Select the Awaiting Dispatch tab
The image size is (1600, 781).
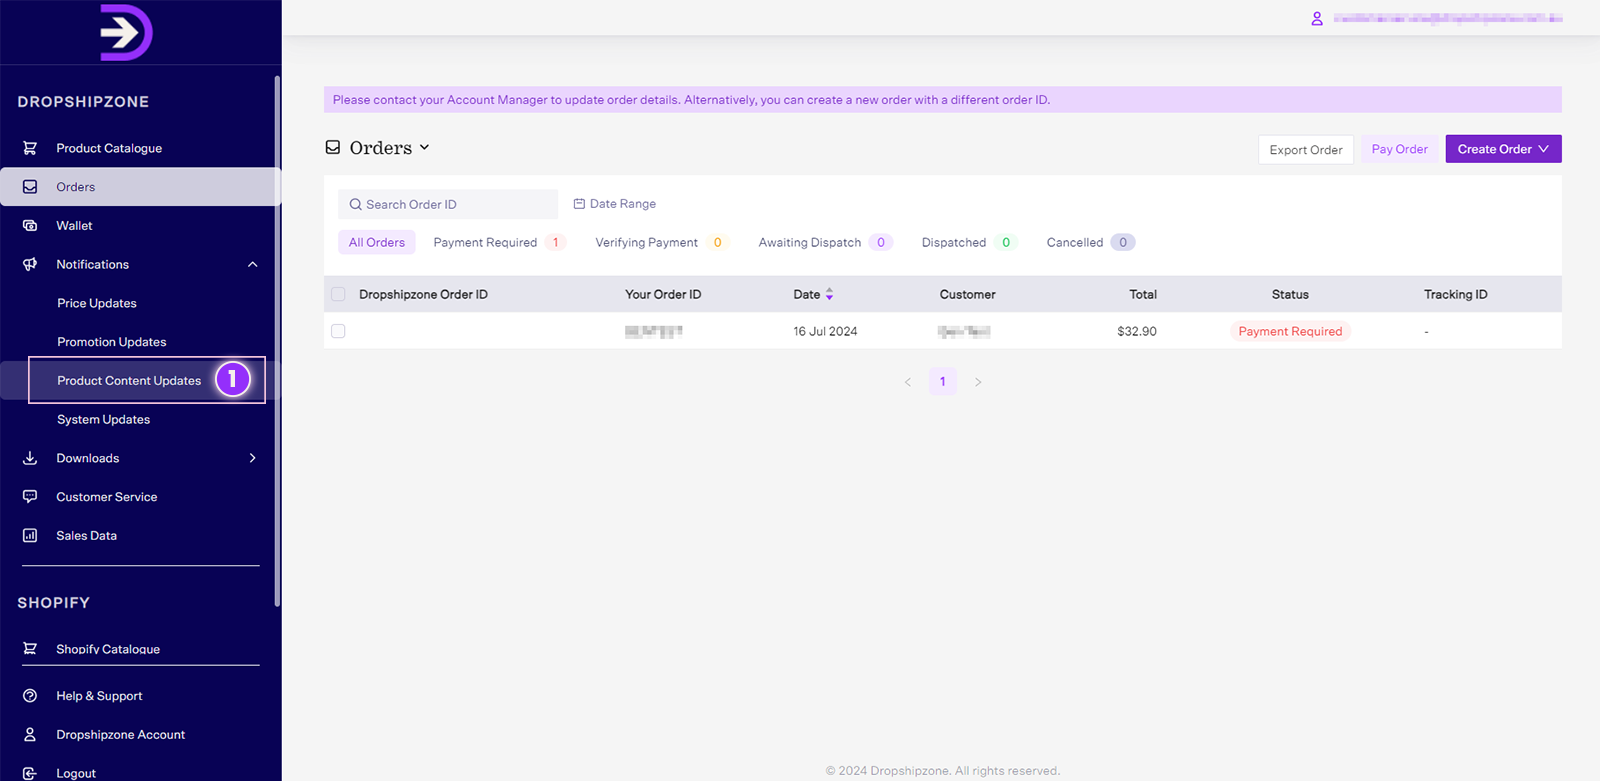[x=824, y=242]
